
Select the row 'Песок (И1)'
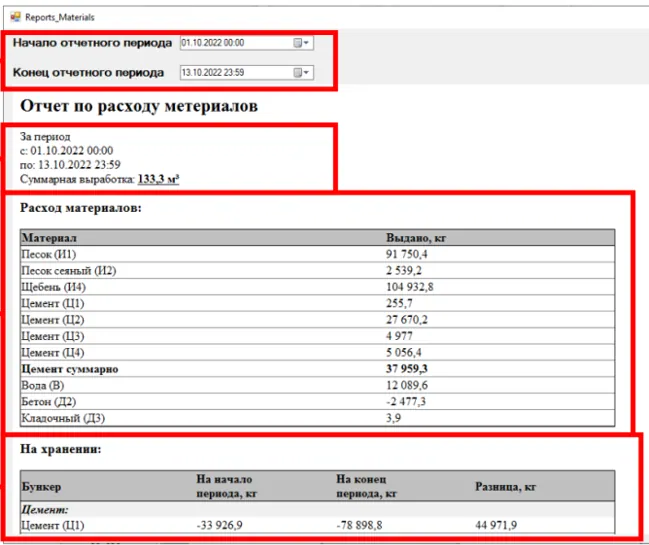click(317, 254)
